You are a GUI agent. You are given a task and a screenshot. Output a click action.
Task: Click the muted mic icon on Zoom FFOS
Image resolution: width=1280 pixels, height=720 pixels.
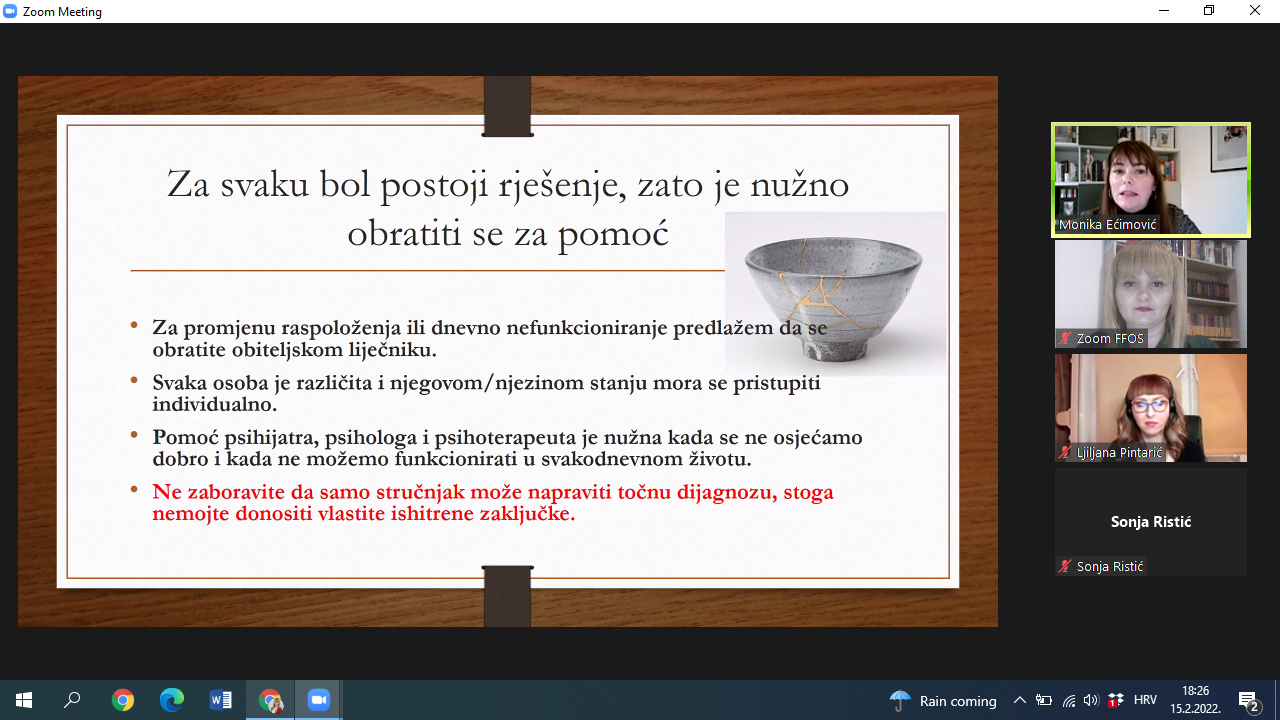tap(1066, 339)
